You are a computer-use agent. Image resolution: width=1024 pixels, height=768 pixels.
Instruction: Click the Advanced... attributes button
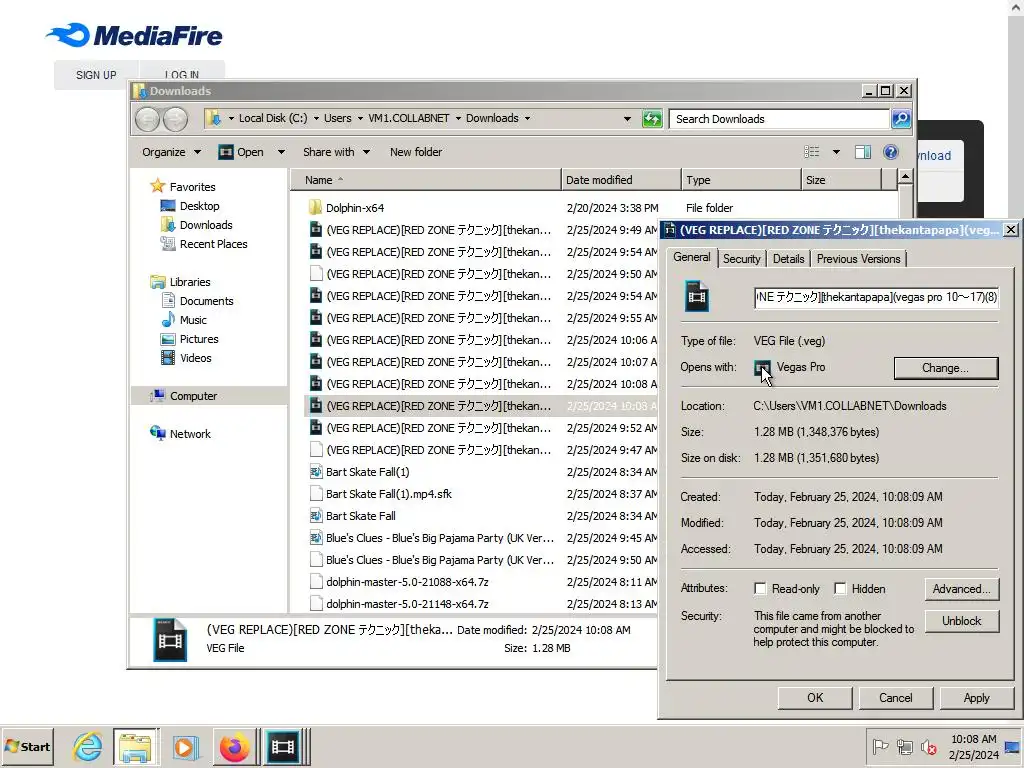point(961,588)
